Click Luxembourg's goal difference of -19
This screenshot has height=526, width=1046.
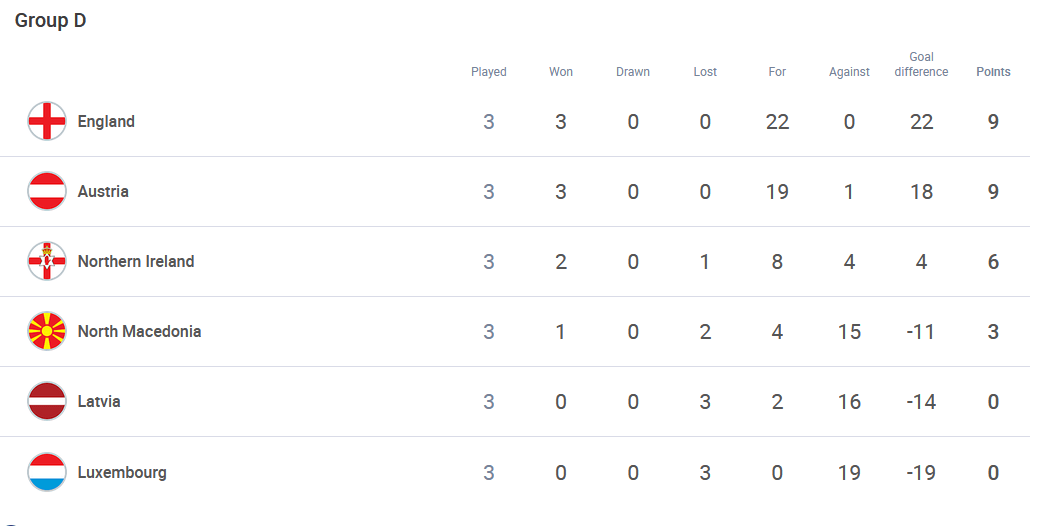point(921,473)
